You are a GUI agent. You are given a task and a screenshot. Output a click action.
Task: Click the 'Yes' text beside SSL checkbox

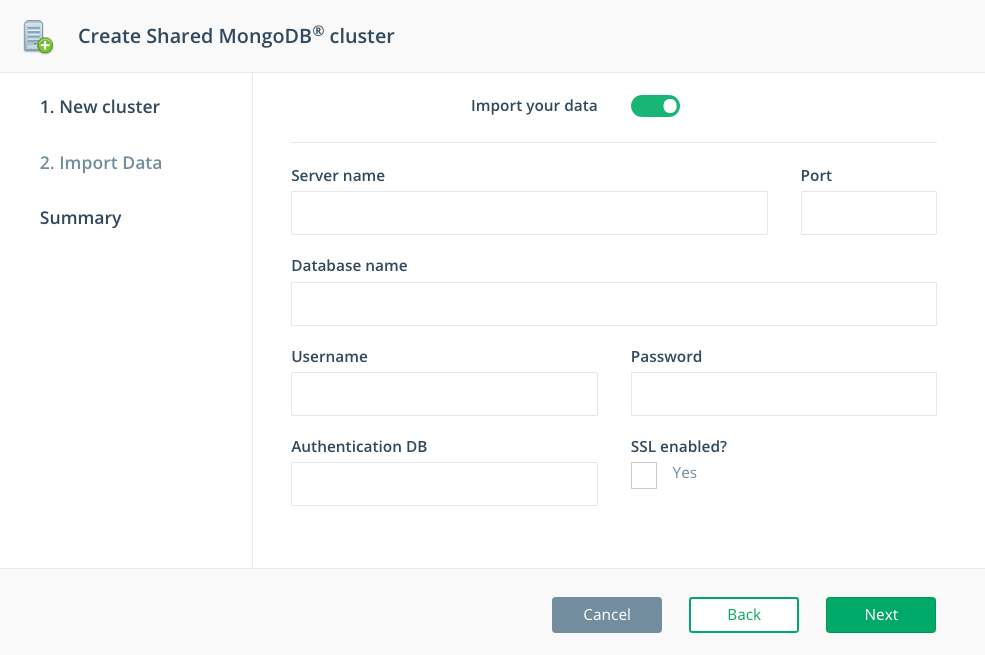pyautogui.click(x=685, y=473)
